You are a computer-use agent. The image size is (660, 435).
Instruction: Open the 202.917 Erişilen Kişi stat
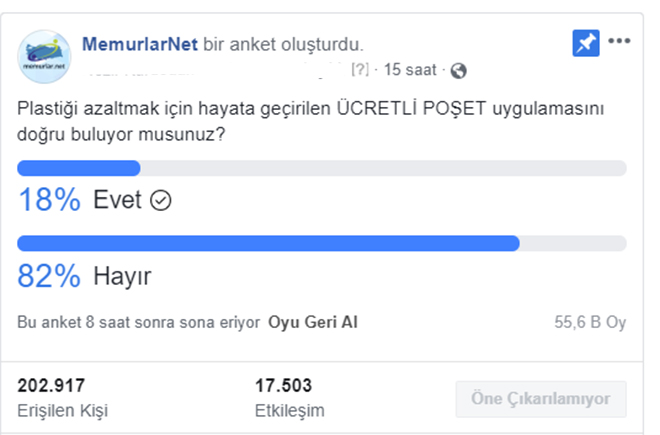[x=62, y=398]
